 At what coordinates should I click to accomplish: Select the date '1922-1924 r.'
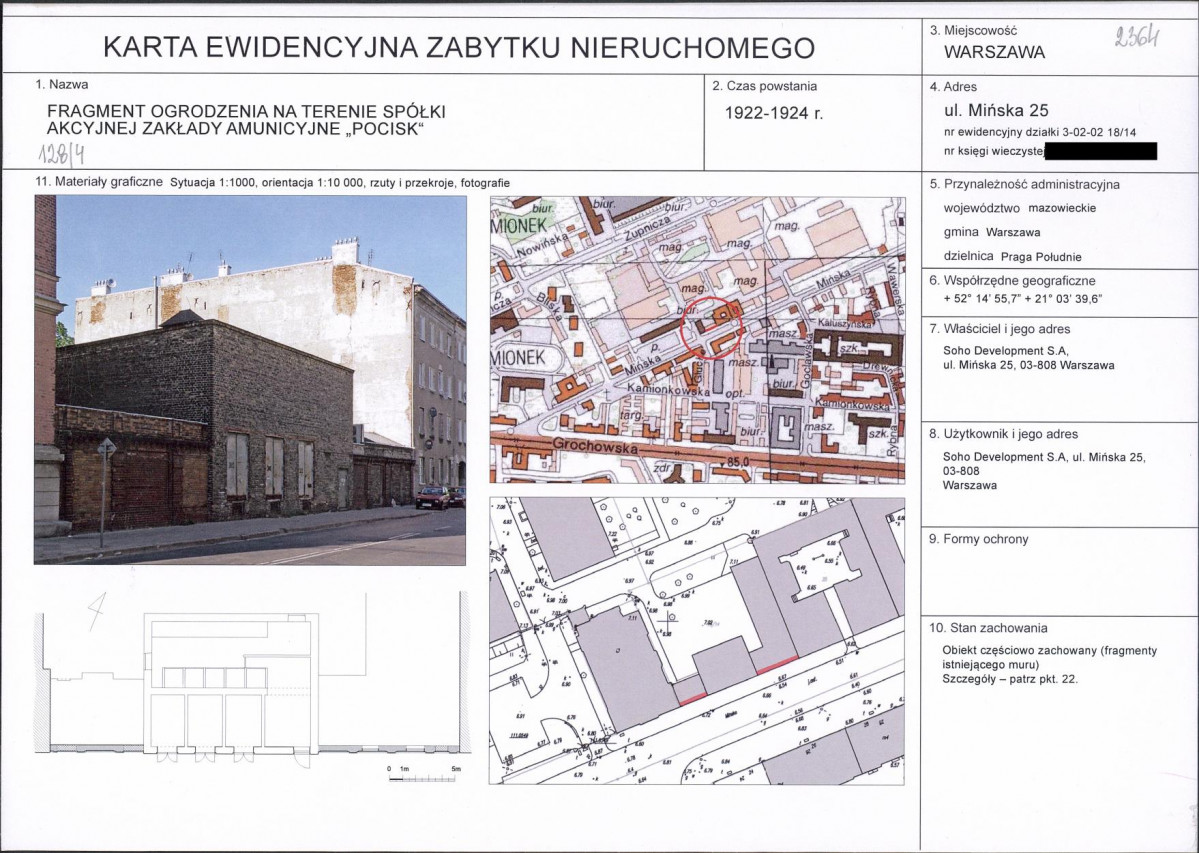click(x=774, y=113)
